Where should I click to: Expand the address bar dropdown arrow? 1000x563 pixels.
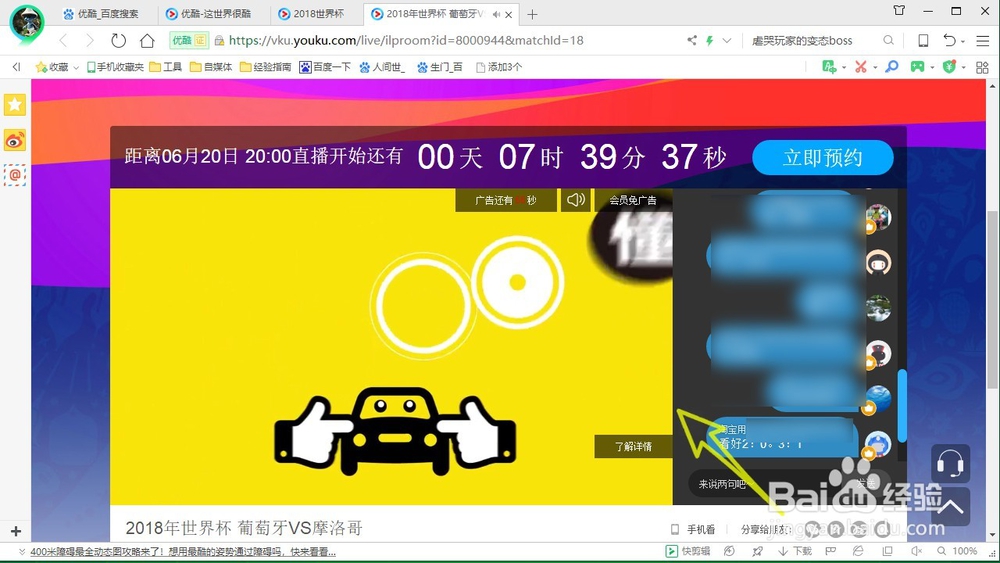726,41
